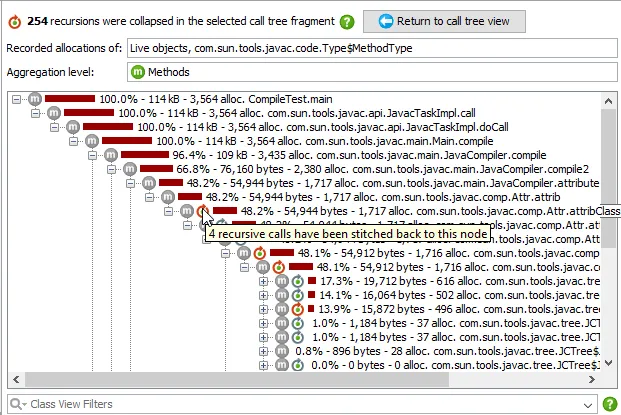
Task: Select the 13.9% 496 alloc row
Action: coord(459,309)
